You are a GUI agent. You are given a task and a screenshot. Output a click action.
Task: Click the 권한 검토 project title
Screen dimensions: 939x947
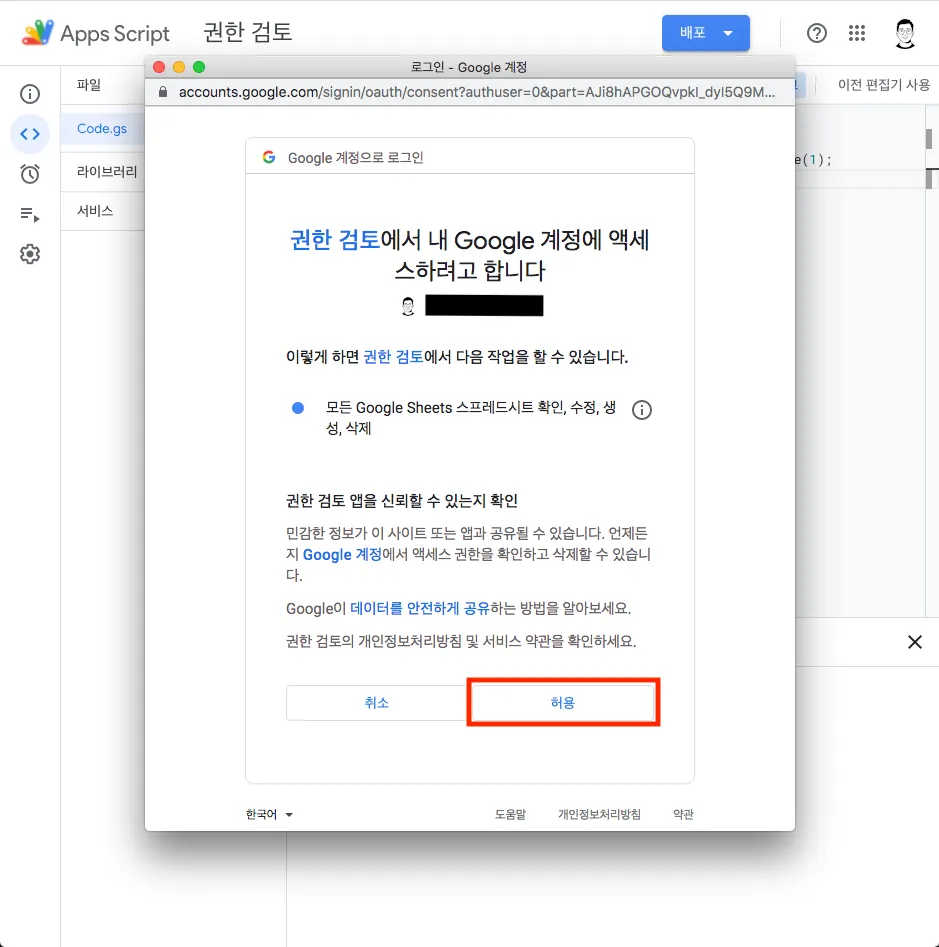(248, 33)
